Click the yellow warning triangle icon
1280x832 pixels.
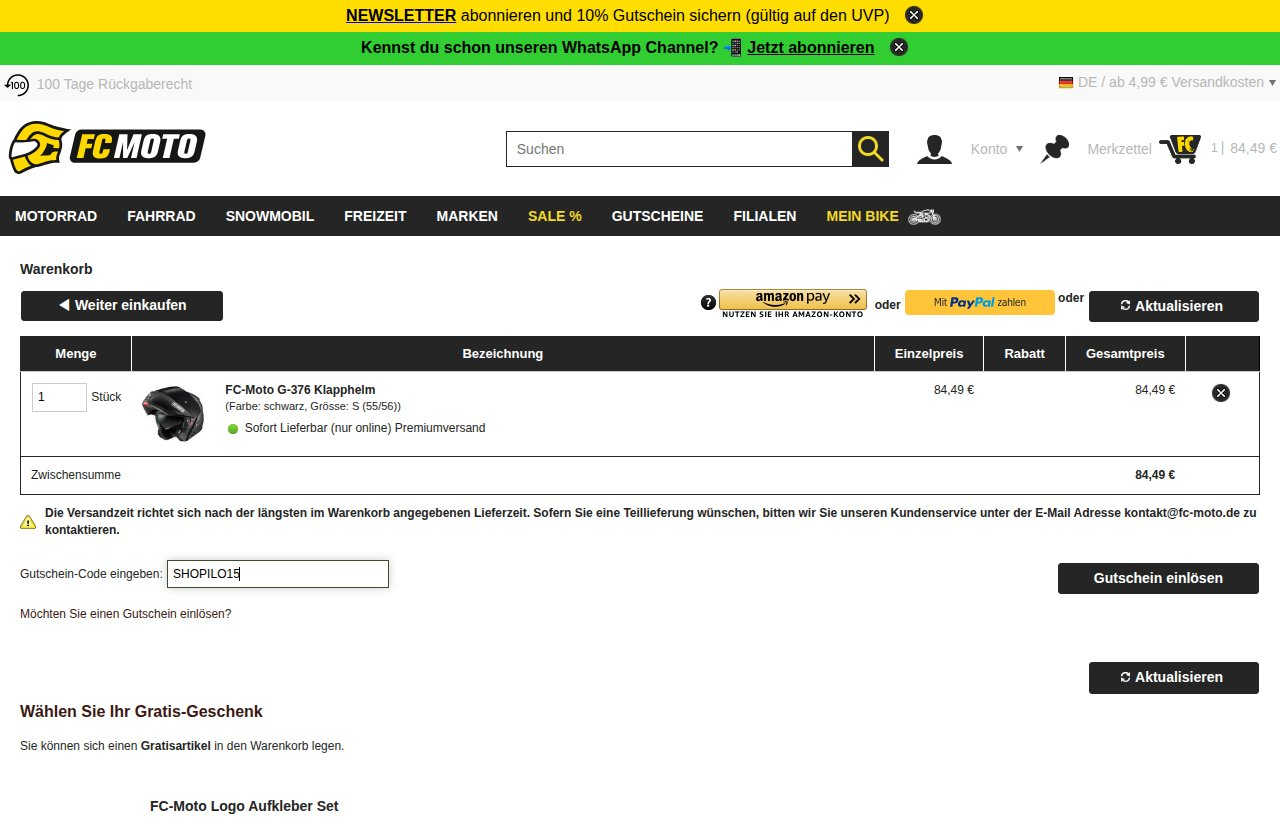tap(28, 521)
